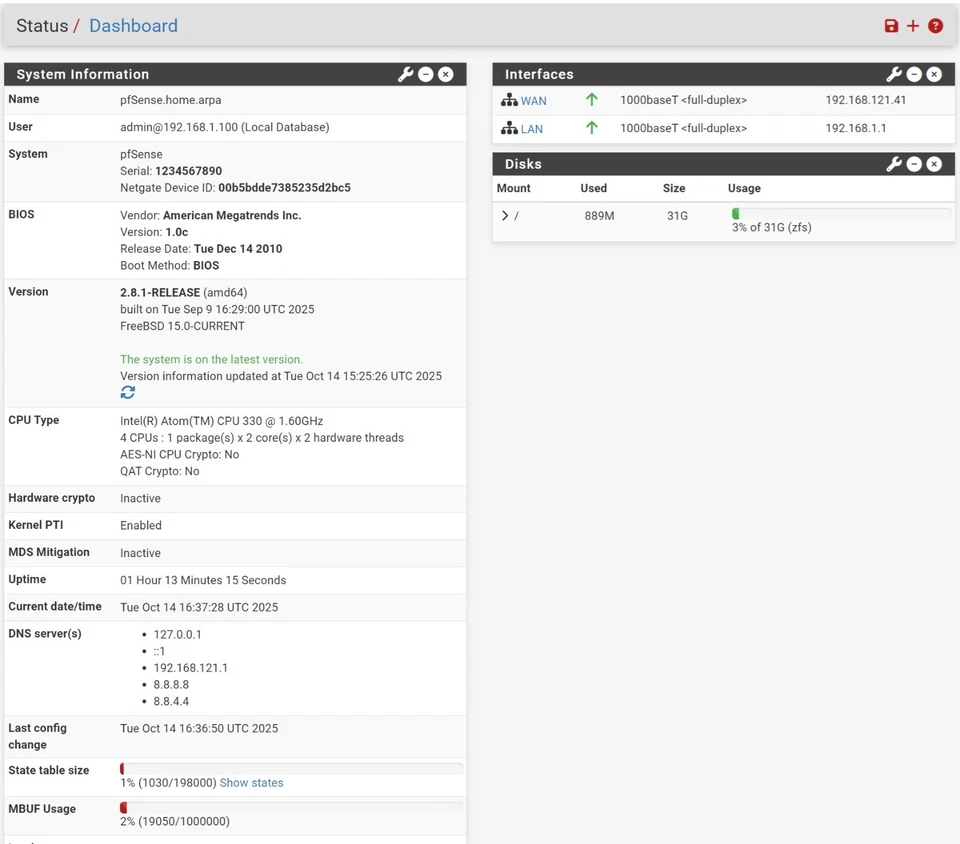Select BIOS vendor American Megatrends Inc.
Screen dimensions: 960x844
[232, 215]
